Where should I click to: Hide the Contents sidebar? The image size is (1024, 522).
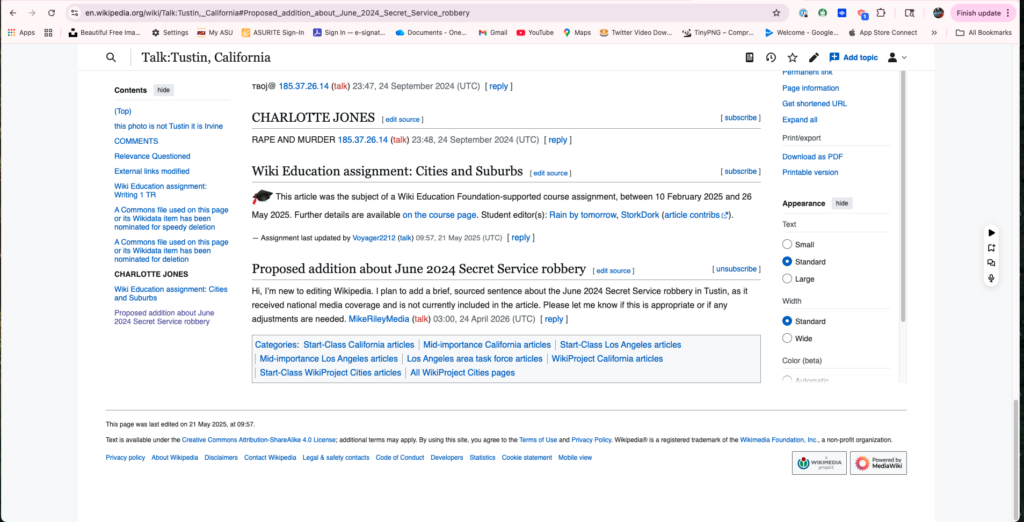tap(164, 90)
